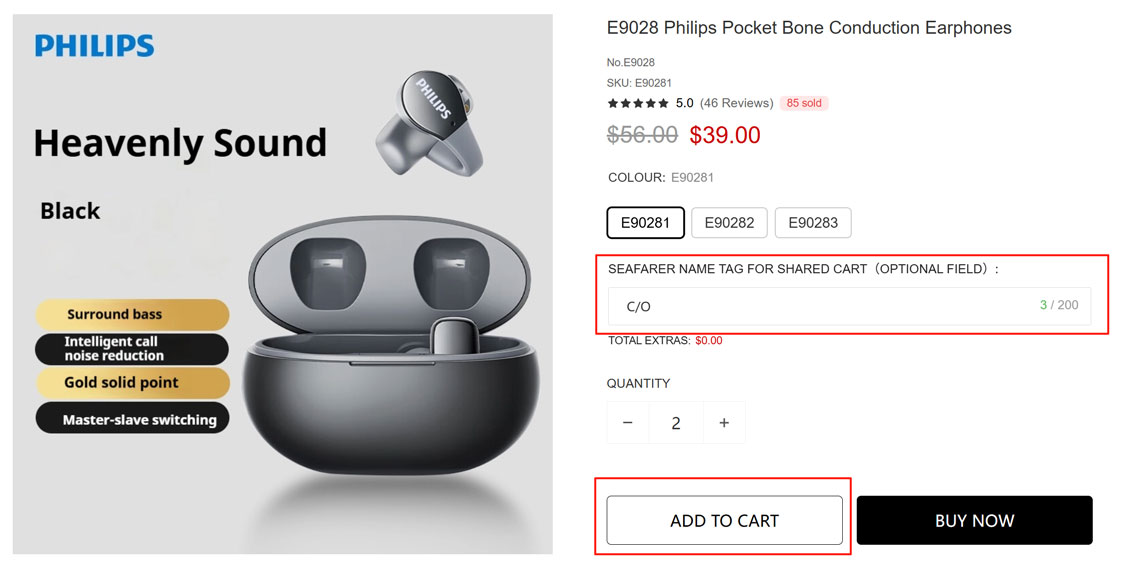Select the E90281 colour option

645,222
